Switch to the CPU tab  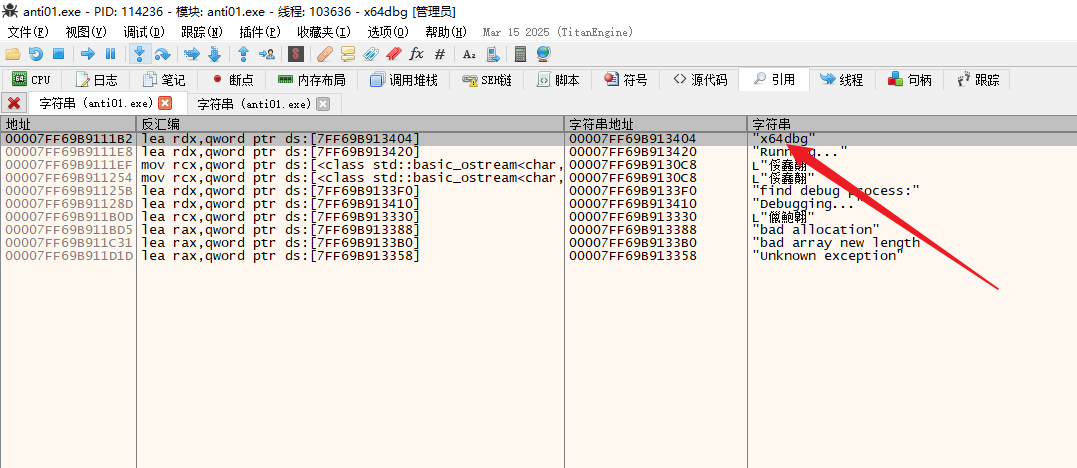[x=31, y=80]
